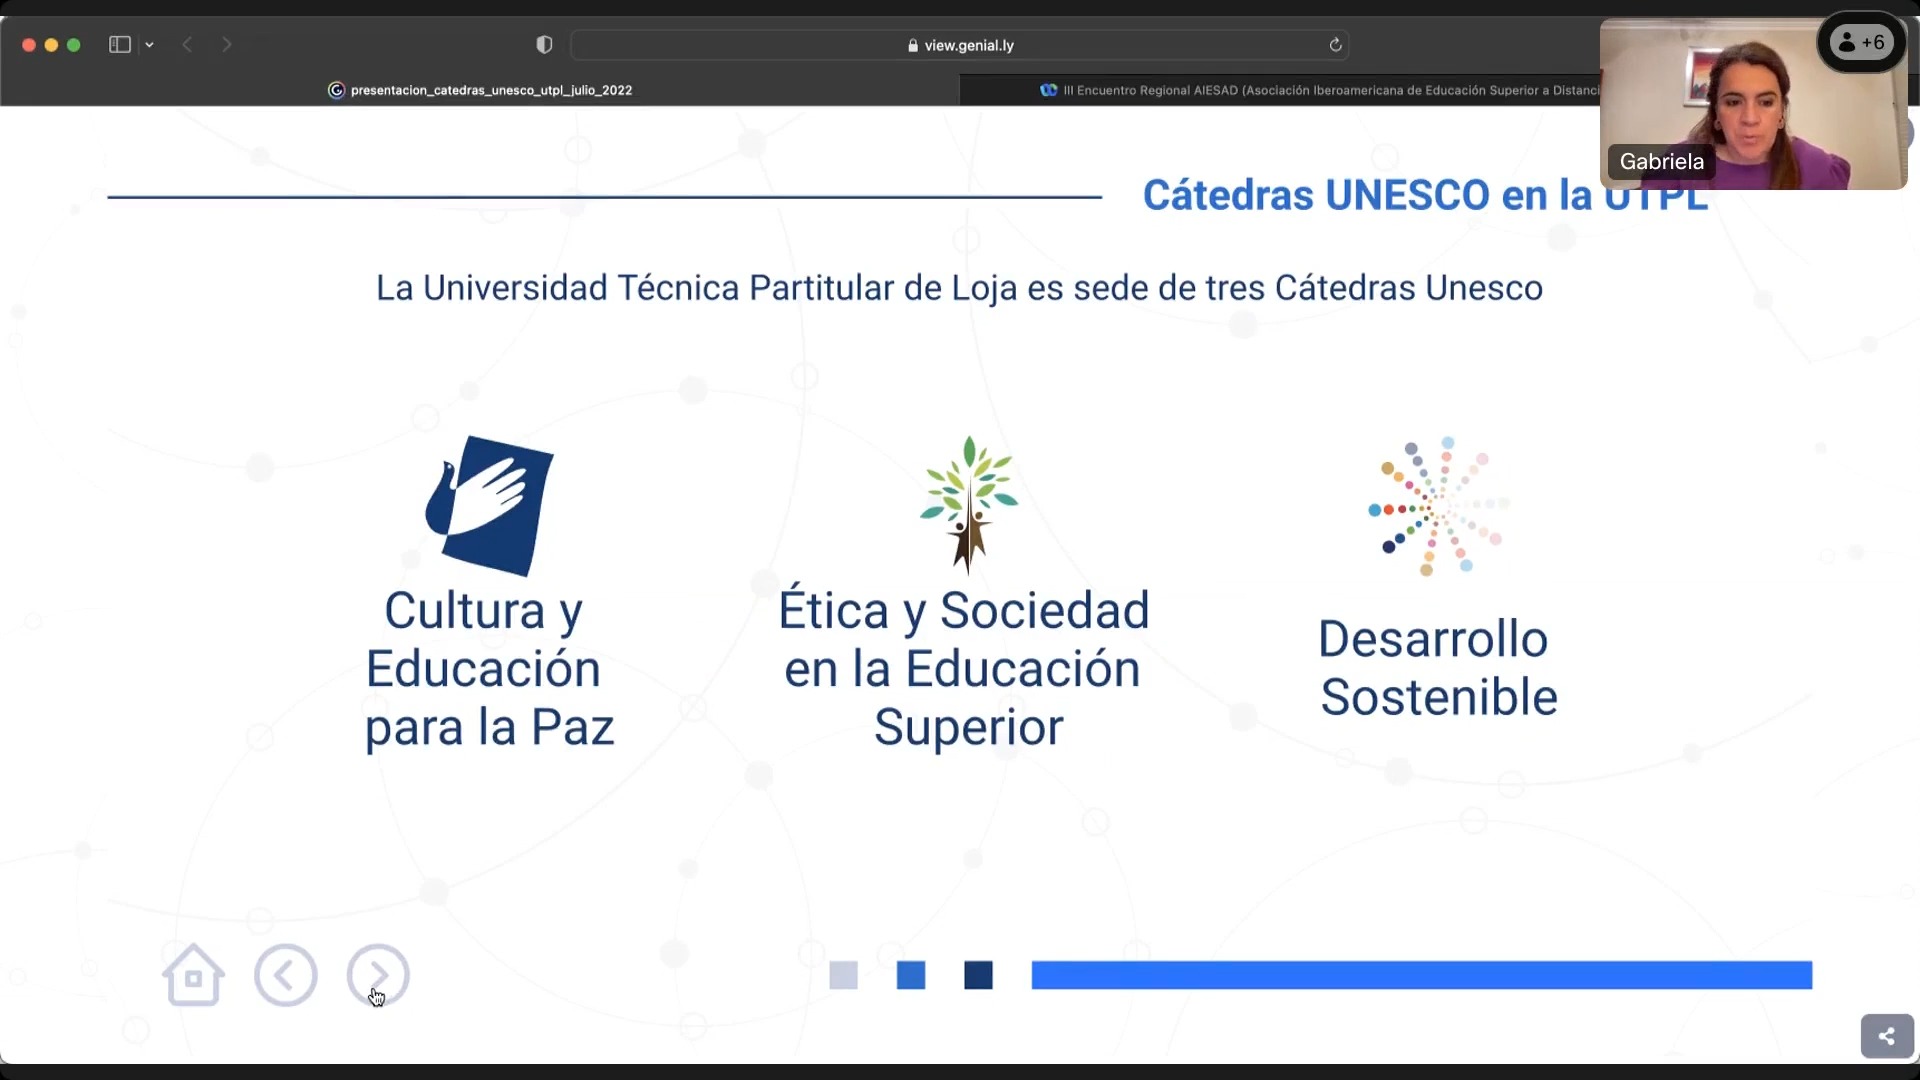Screen dimensions: 1920x1080
Task: Advance to the next slide arrow
Action: 378,975
